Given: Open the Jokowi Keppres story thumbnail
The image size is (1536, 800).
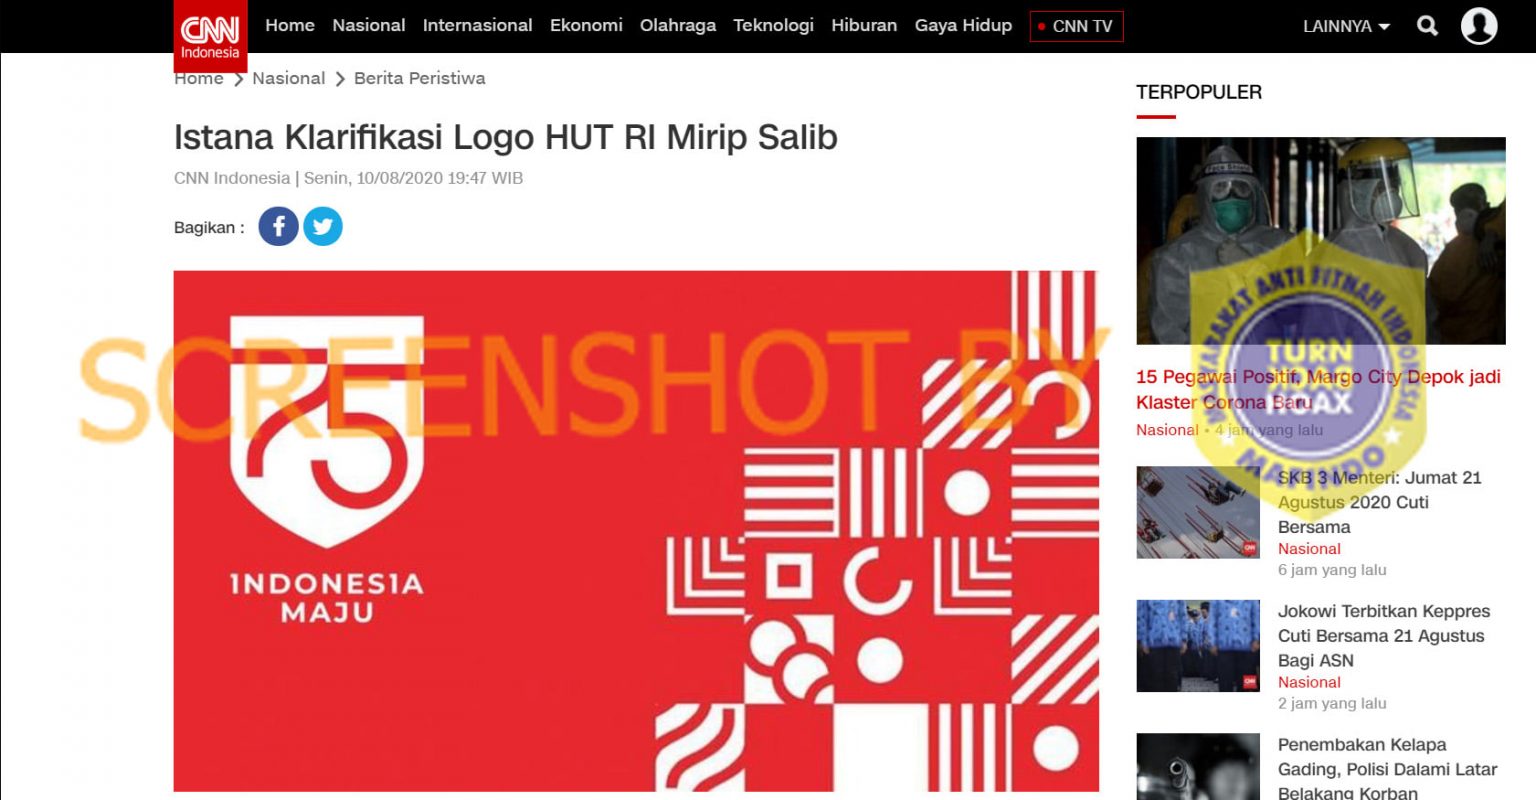Looking at the screenshot, I should click(x=1198, y=646).
